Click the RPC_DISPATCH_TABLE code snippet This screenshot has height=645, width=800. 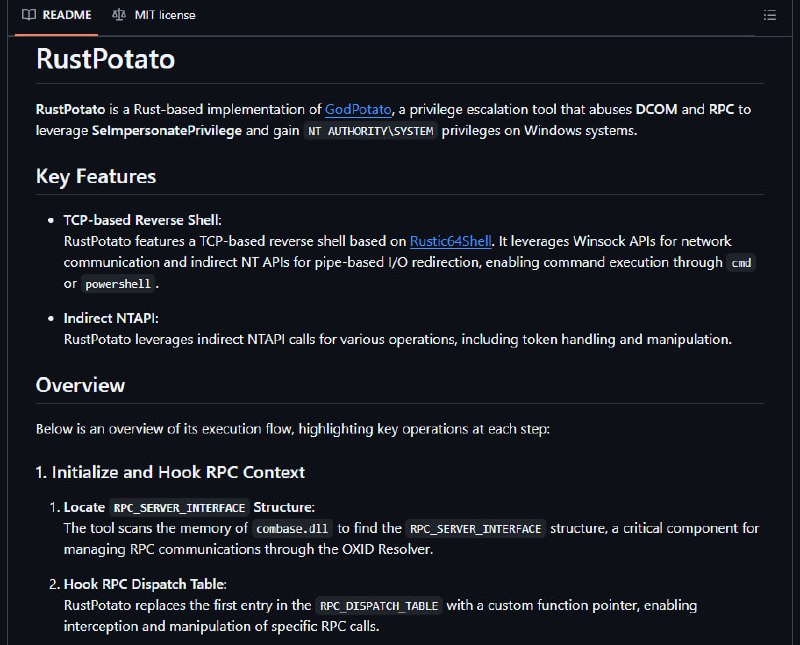(x=379, y=606)
